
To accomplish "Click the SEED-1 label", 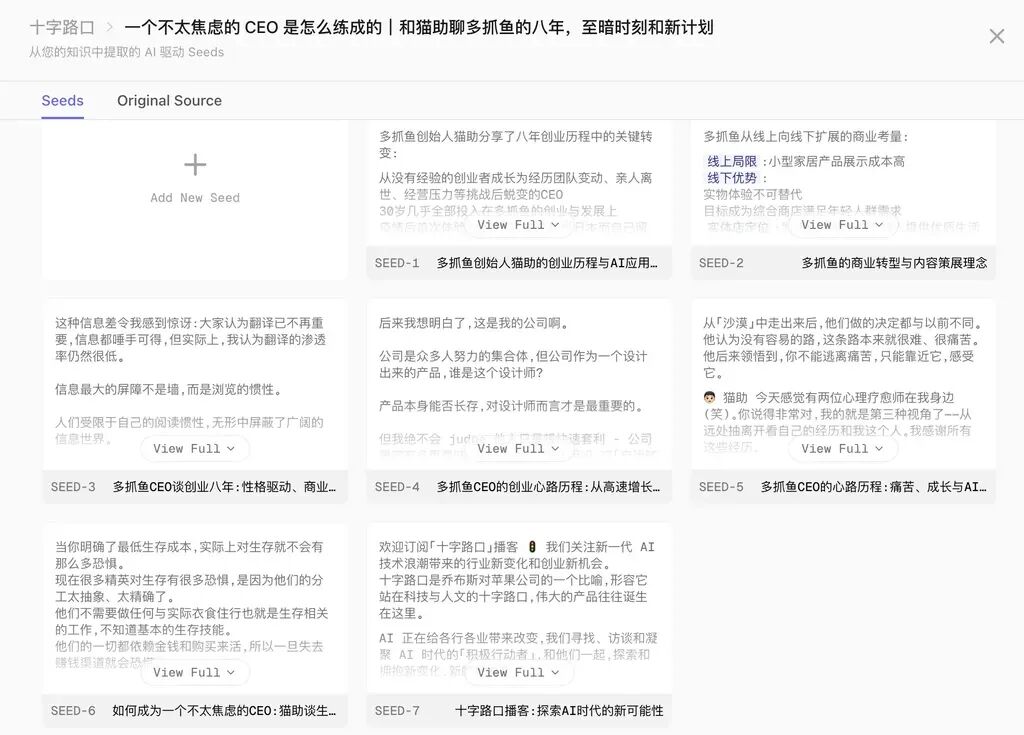I will [397, 263].
